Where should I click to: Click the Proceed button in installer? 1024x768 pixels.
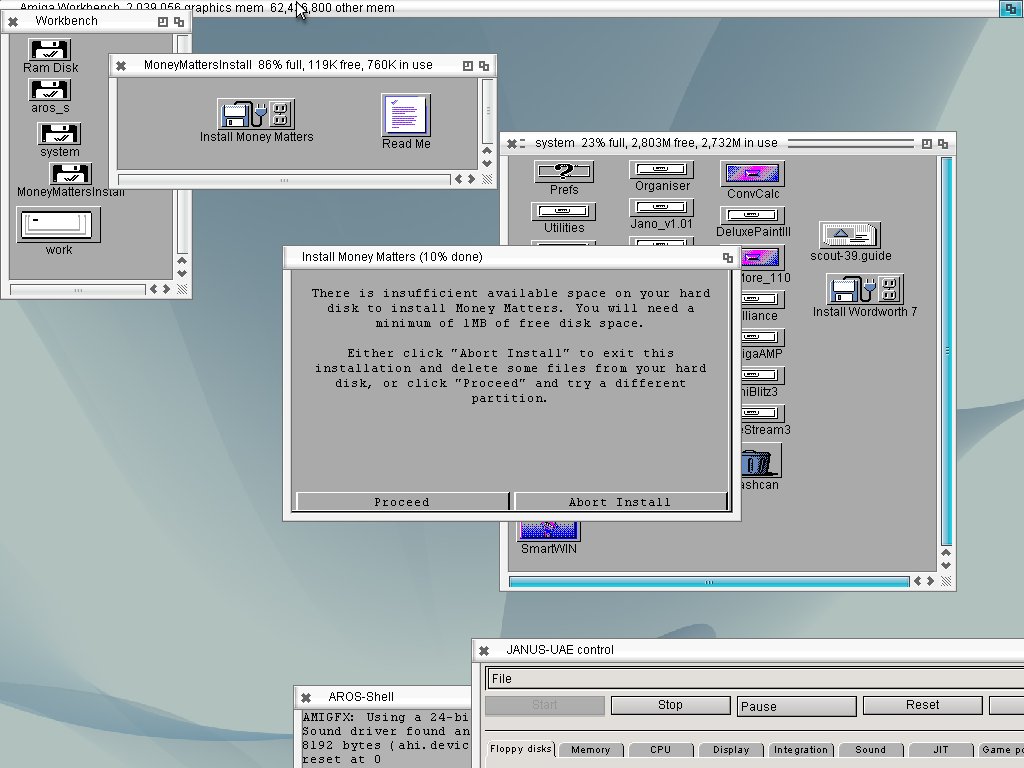(402, 502)
